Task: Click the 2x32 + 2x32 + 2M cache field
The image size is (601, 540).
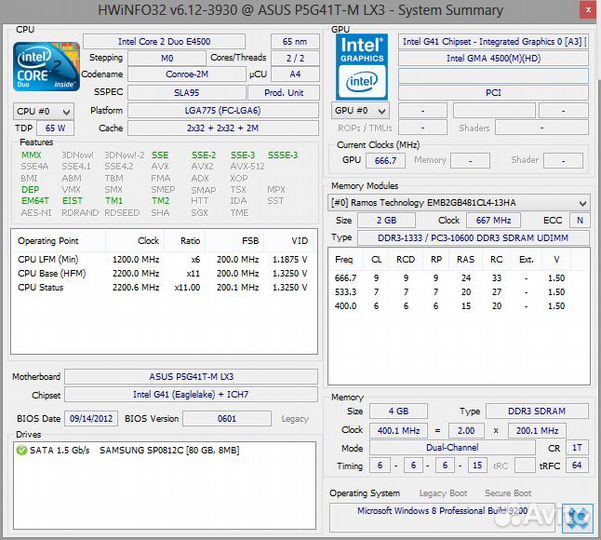Action: (223, 128)
